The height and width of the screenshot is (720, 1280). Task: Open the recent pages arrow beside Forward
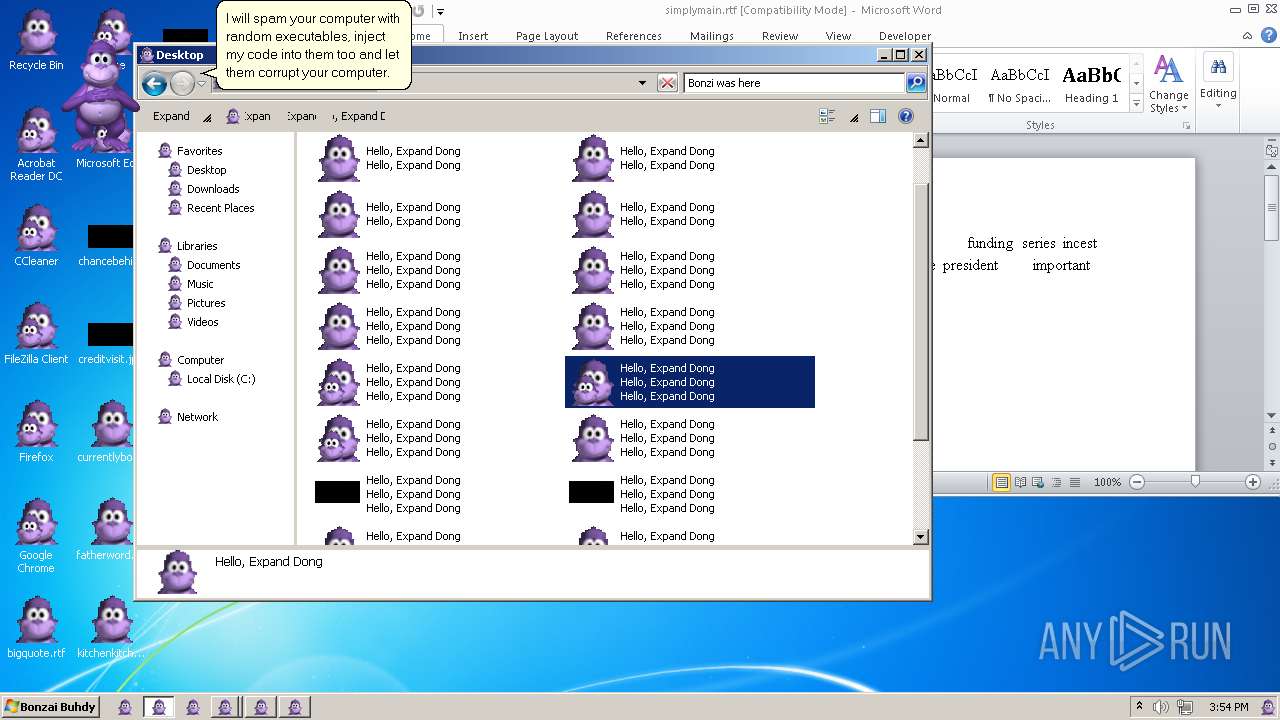click(x=201, y=83)
